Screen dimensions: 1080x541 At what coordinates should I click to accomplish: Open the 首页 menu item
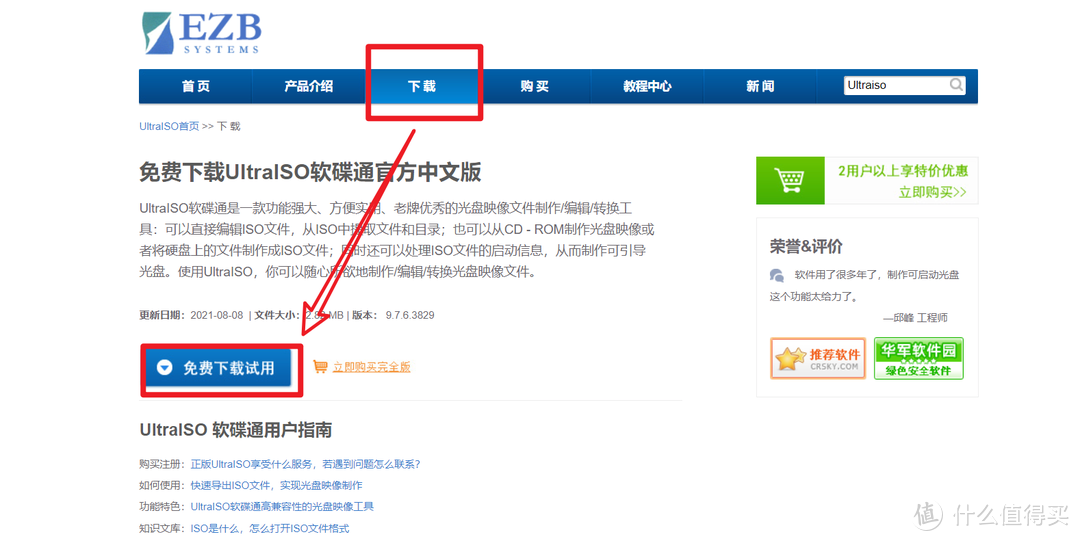196,86
